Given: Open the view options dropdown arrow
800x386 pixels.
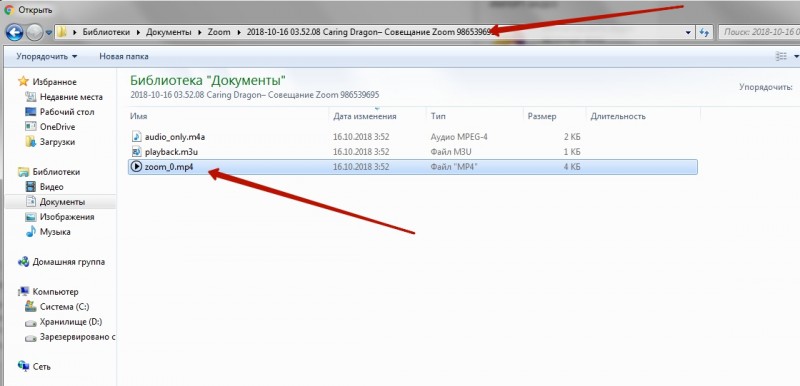Looking at the screenshot, I should 796,56.
